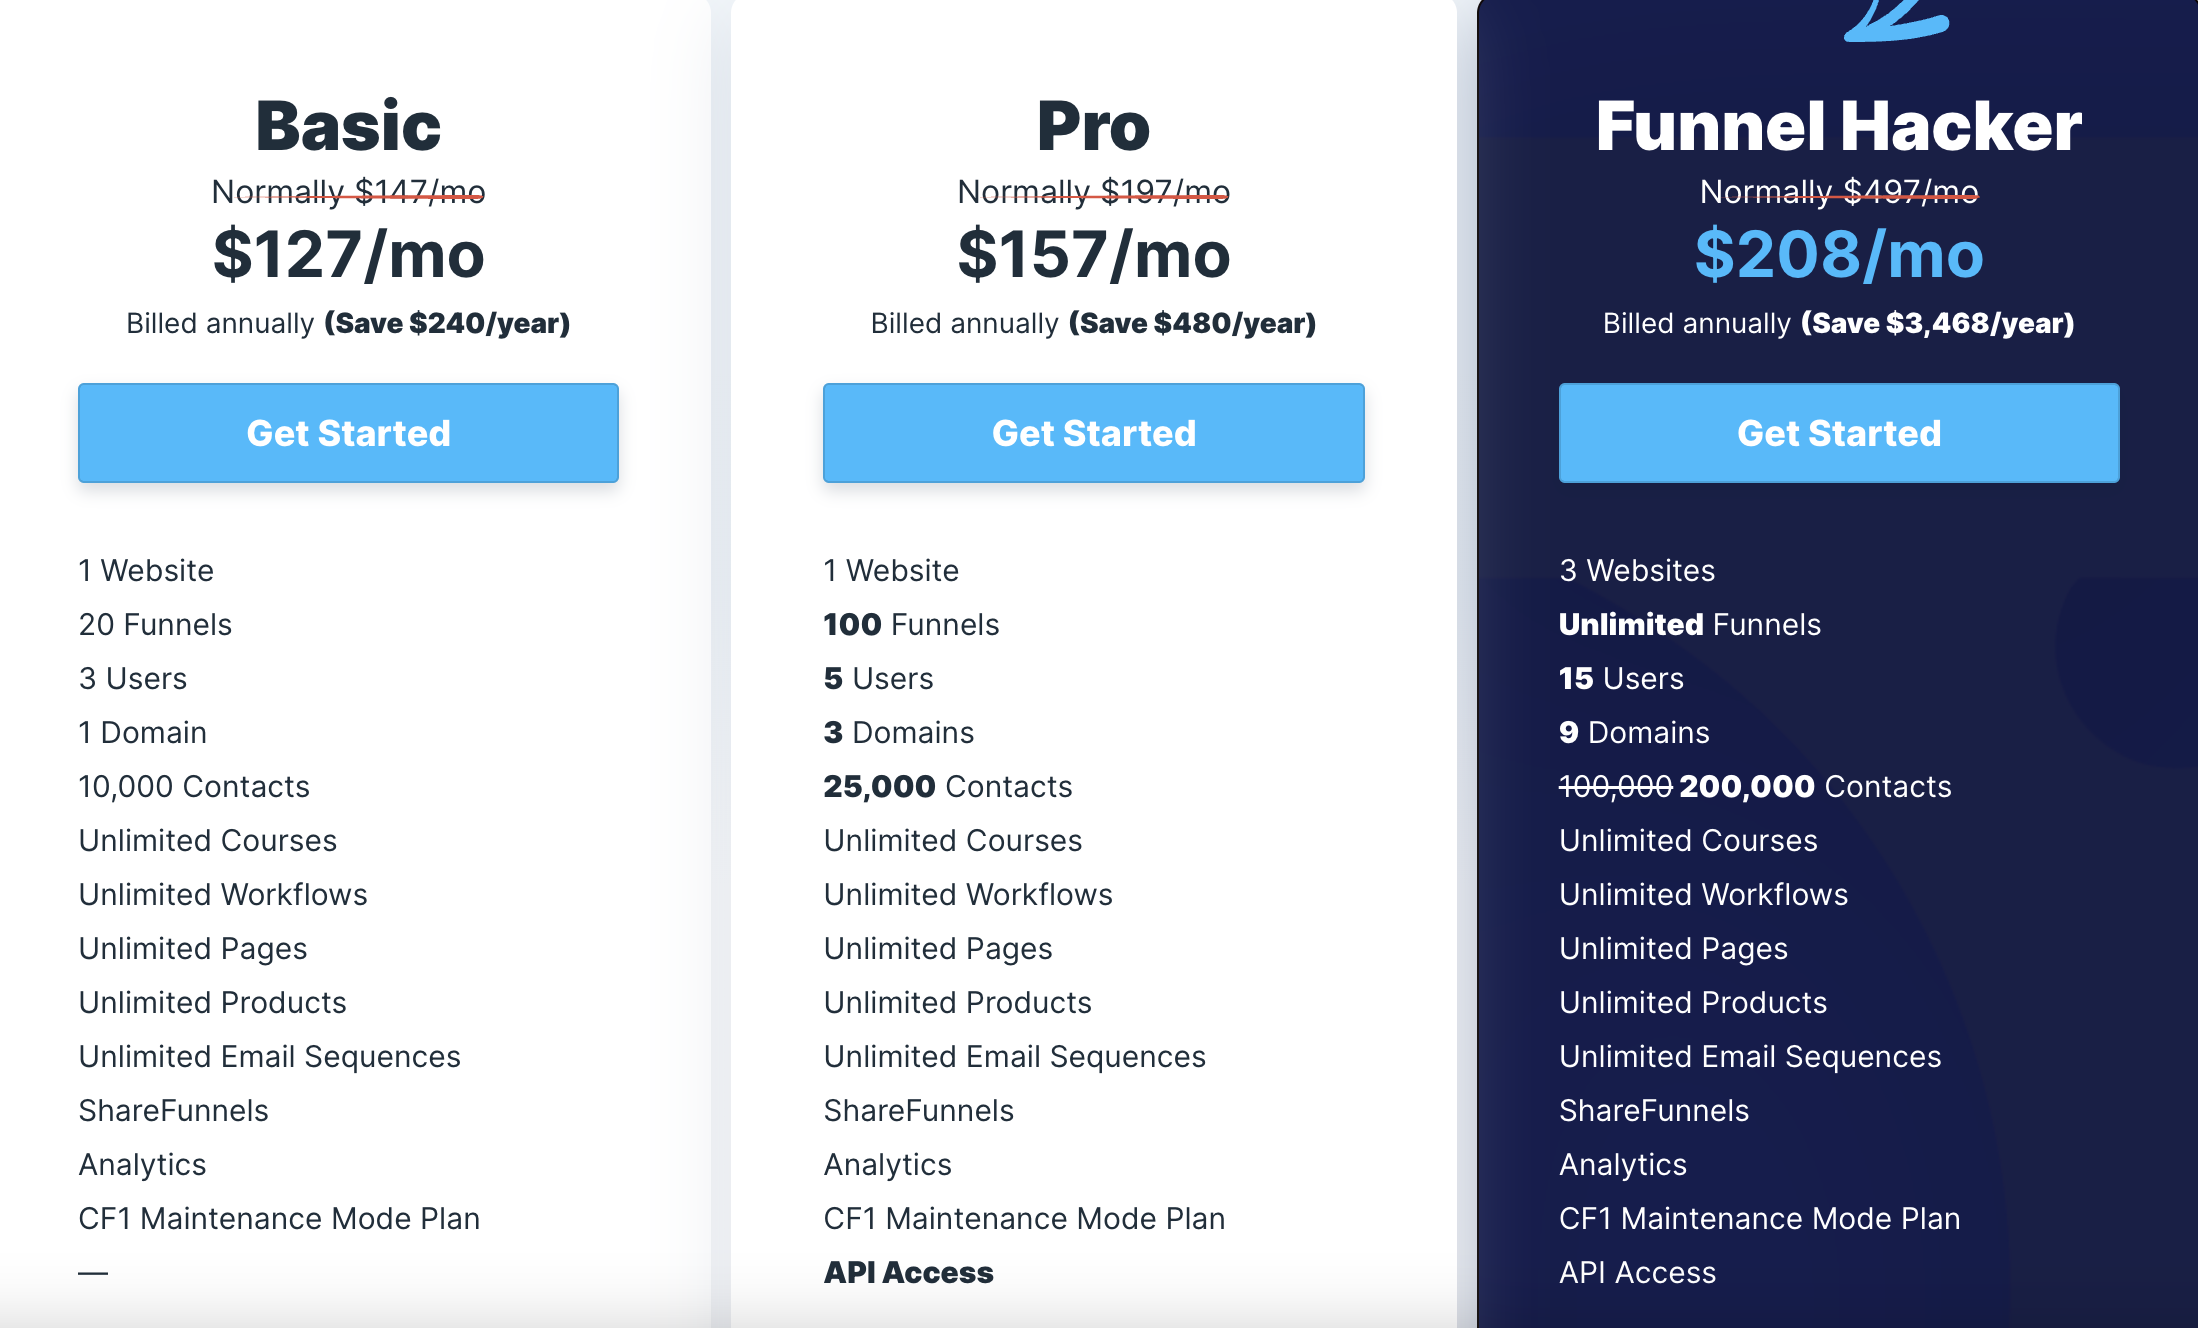Select the Basic plan heading
The width and height of the screenshot is (2198, 1328).
[x=347, y=123]
